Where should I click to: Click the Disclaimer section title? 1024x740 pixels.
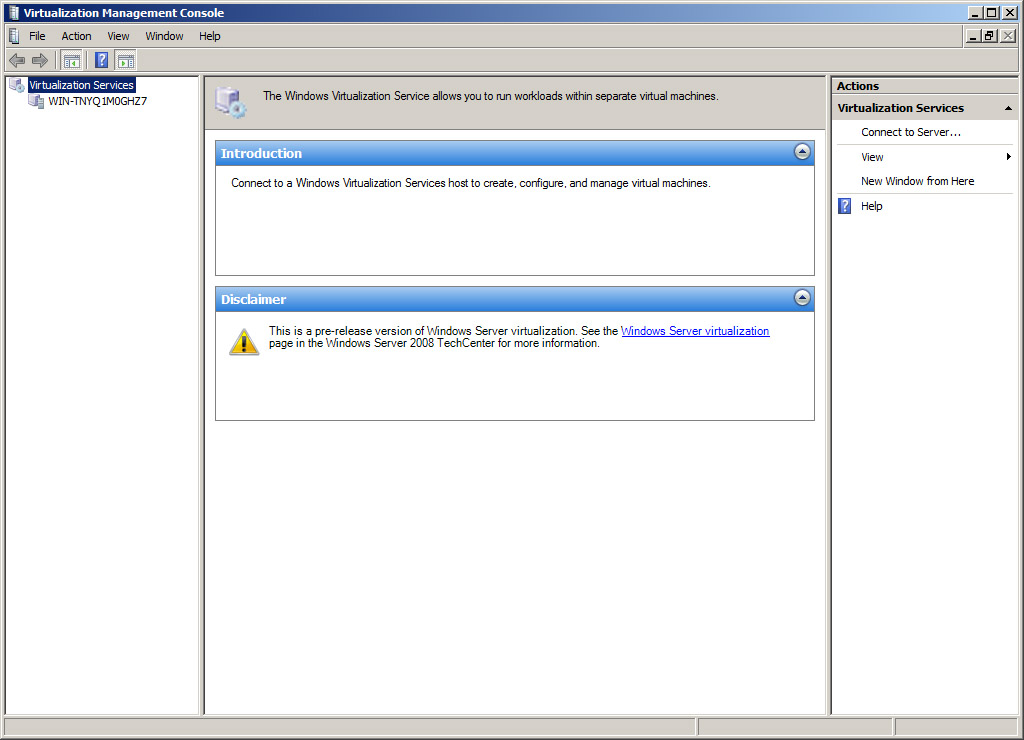click(253, 299)
